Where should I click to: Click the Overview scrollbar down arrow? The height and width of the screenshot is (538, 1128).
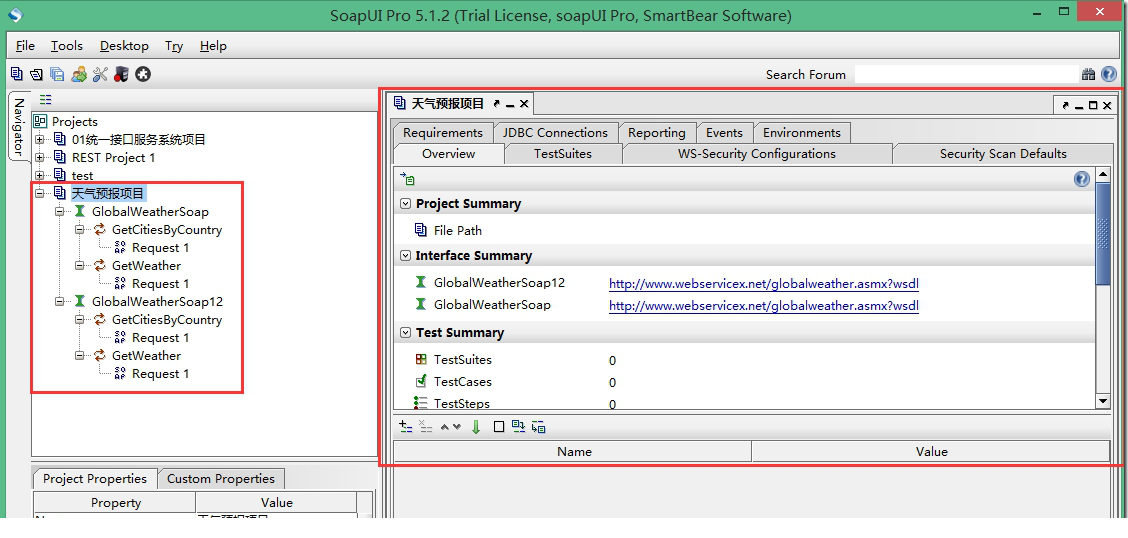click(1102, 401)
